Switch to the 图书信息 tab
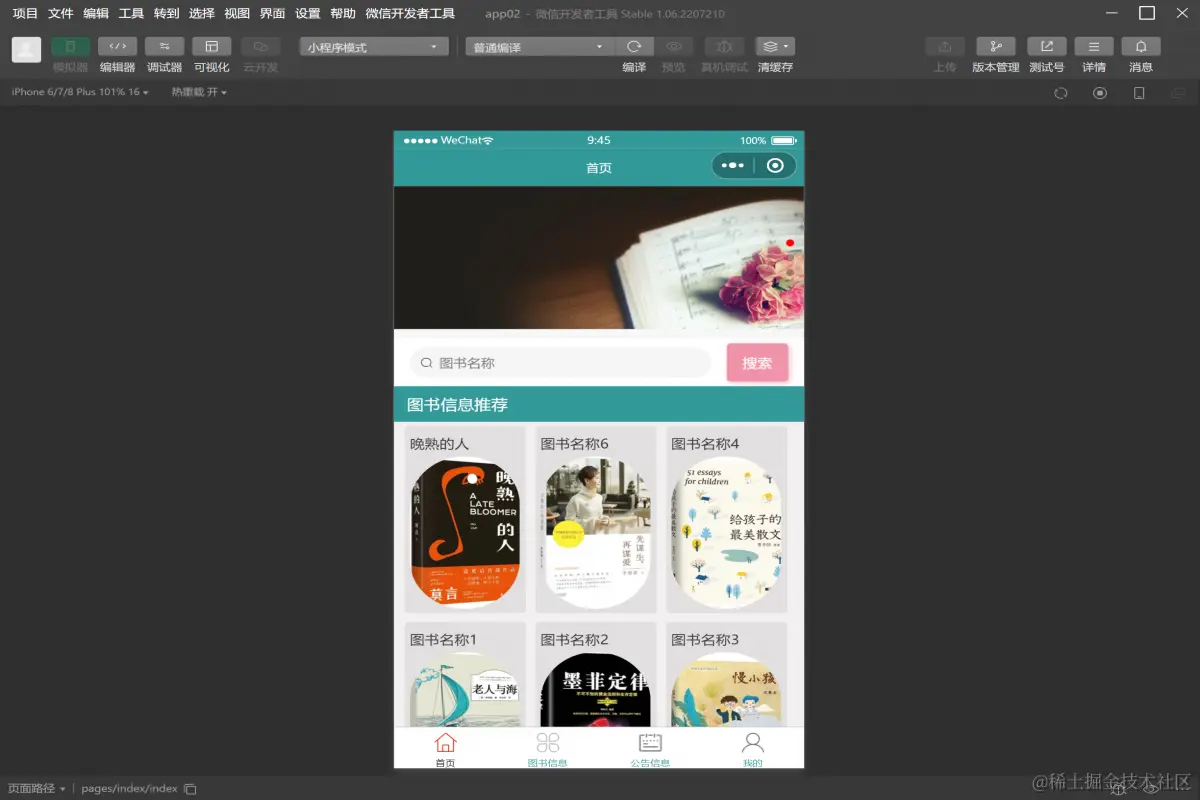The image size is (1200, 800). [548, 749]
